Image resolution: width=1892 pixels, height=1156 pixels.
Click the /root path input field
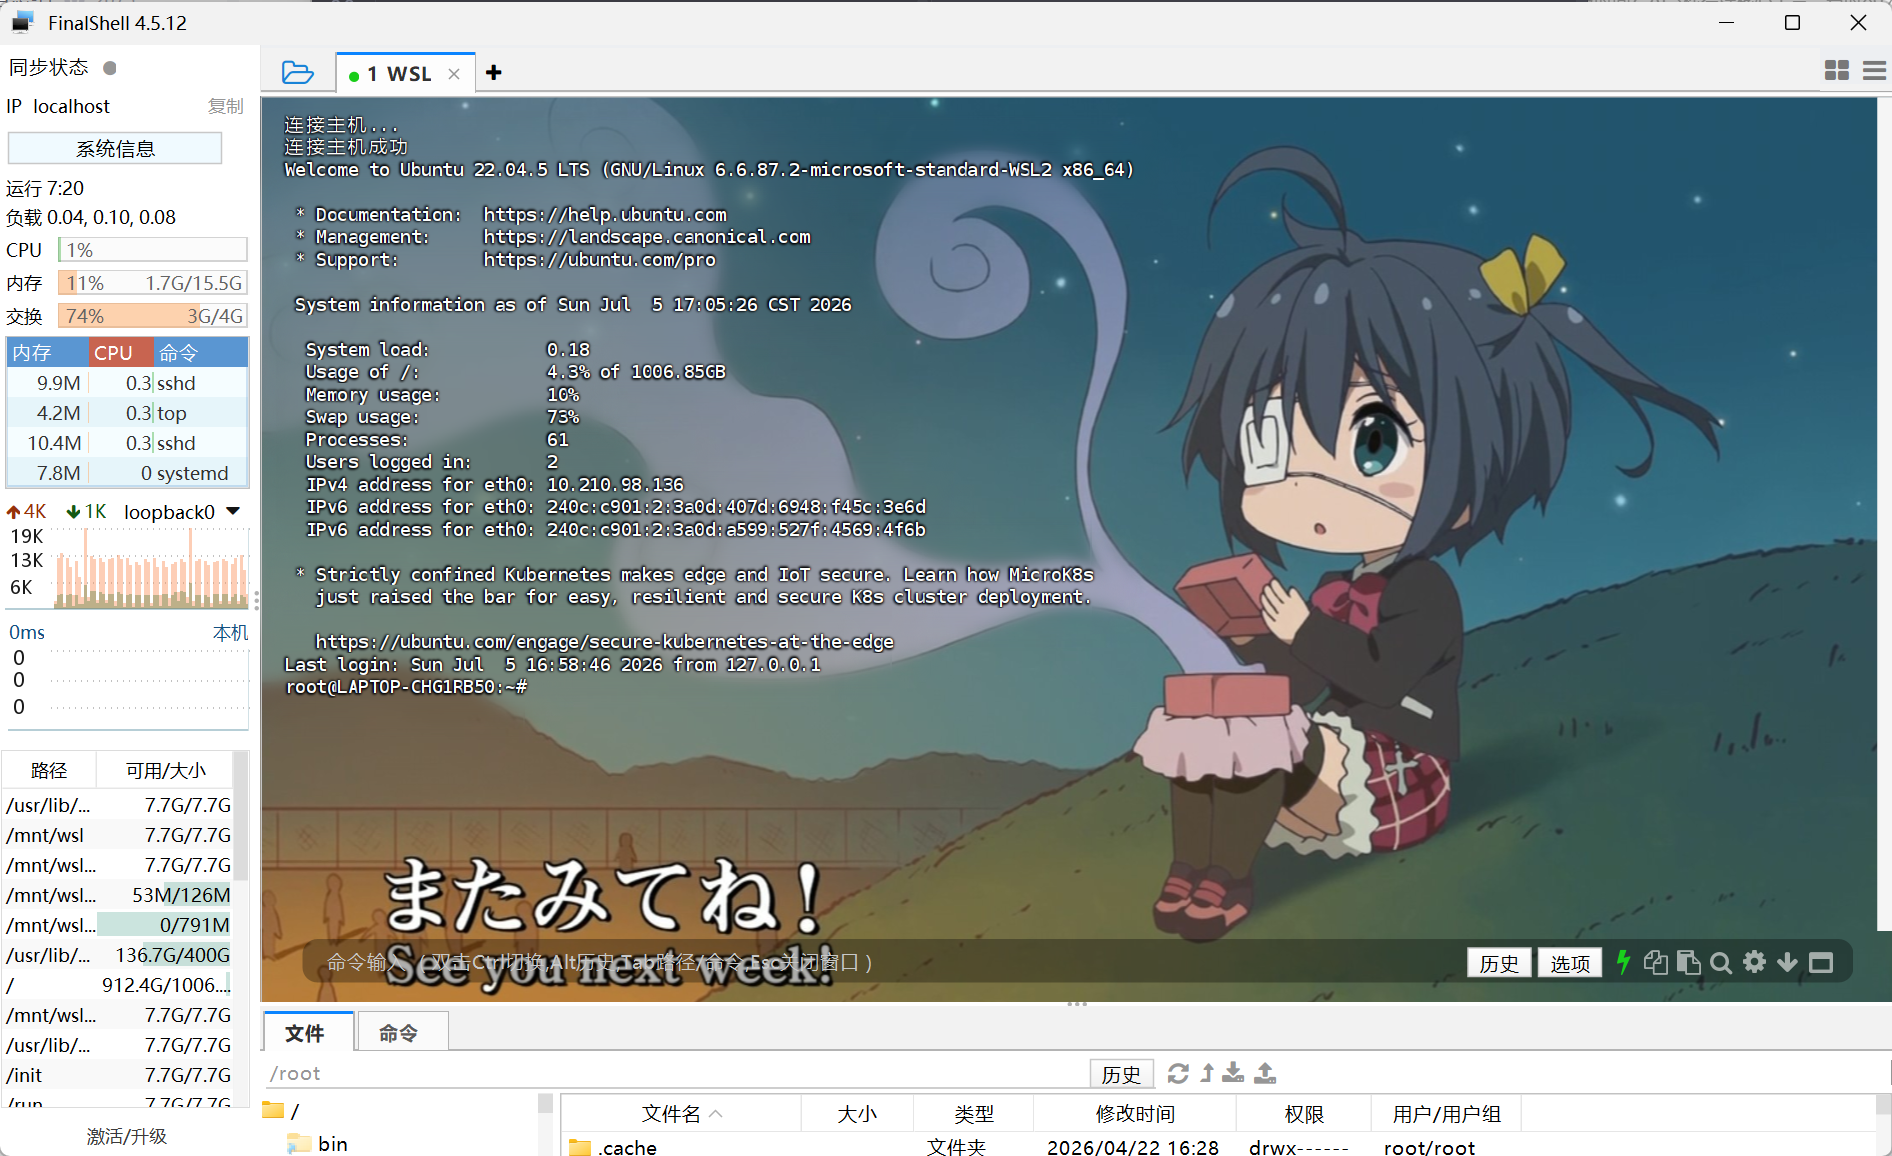(x=675, y=1074)
